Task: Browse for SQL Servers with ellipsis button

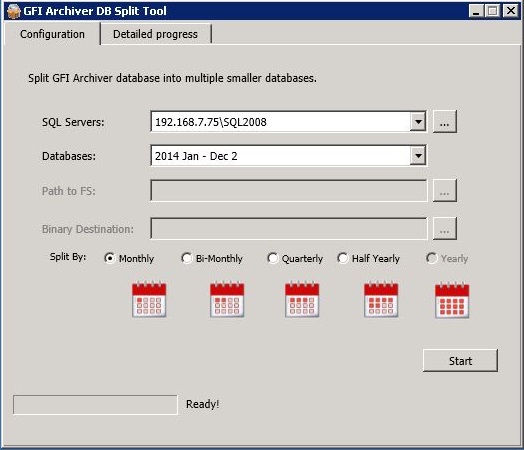Action: 444,122
